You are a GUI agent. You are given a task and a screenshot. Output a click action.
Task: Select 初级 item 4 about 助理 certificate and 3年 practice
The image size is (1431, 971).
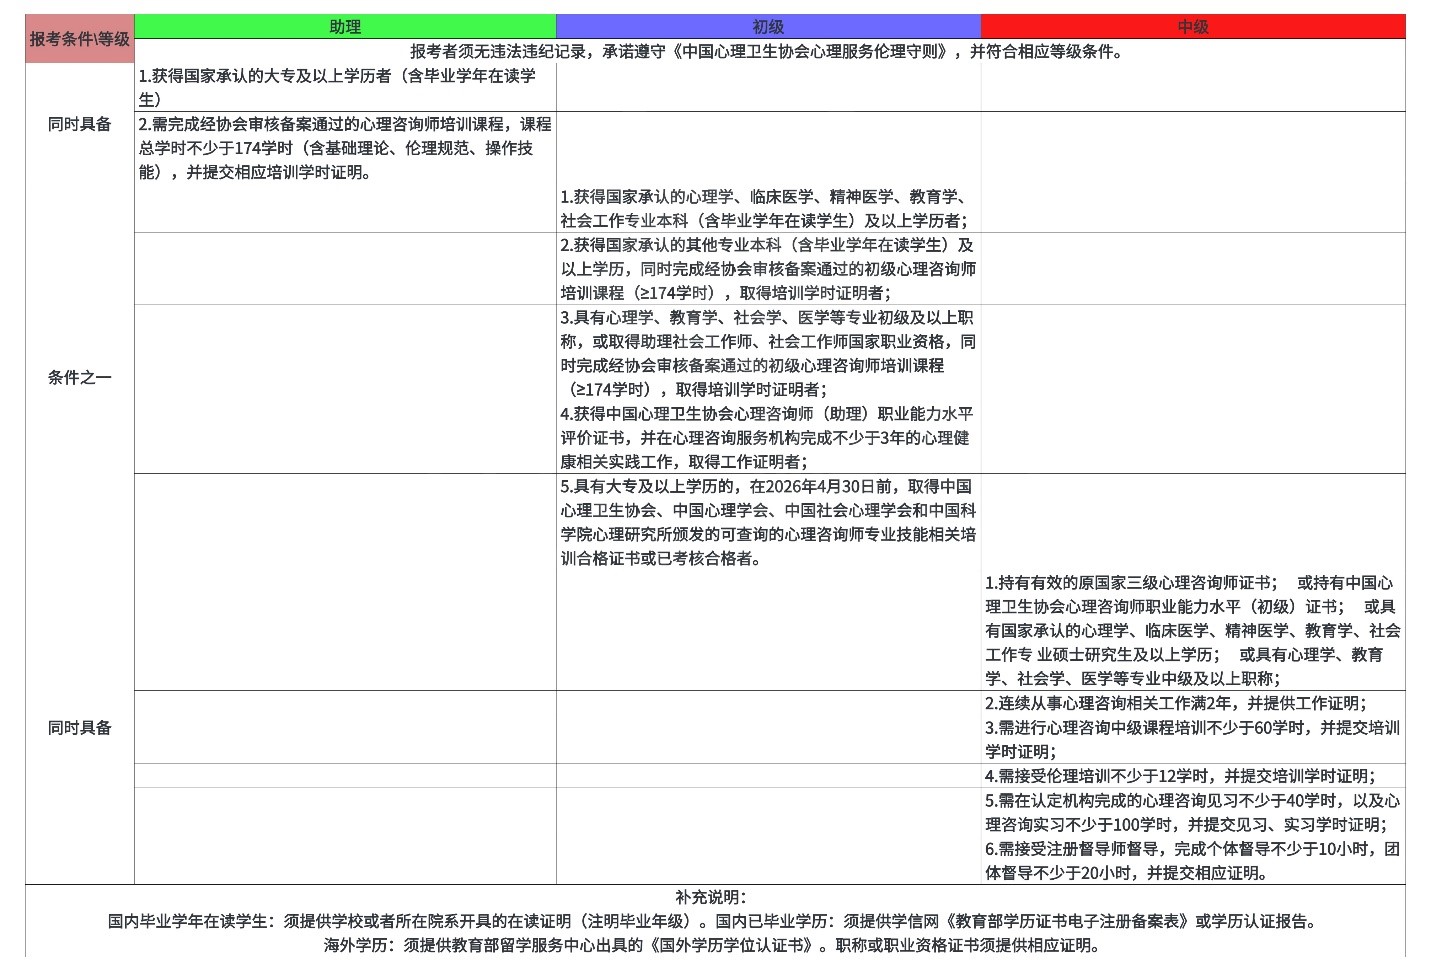click(x=766, y=438)
